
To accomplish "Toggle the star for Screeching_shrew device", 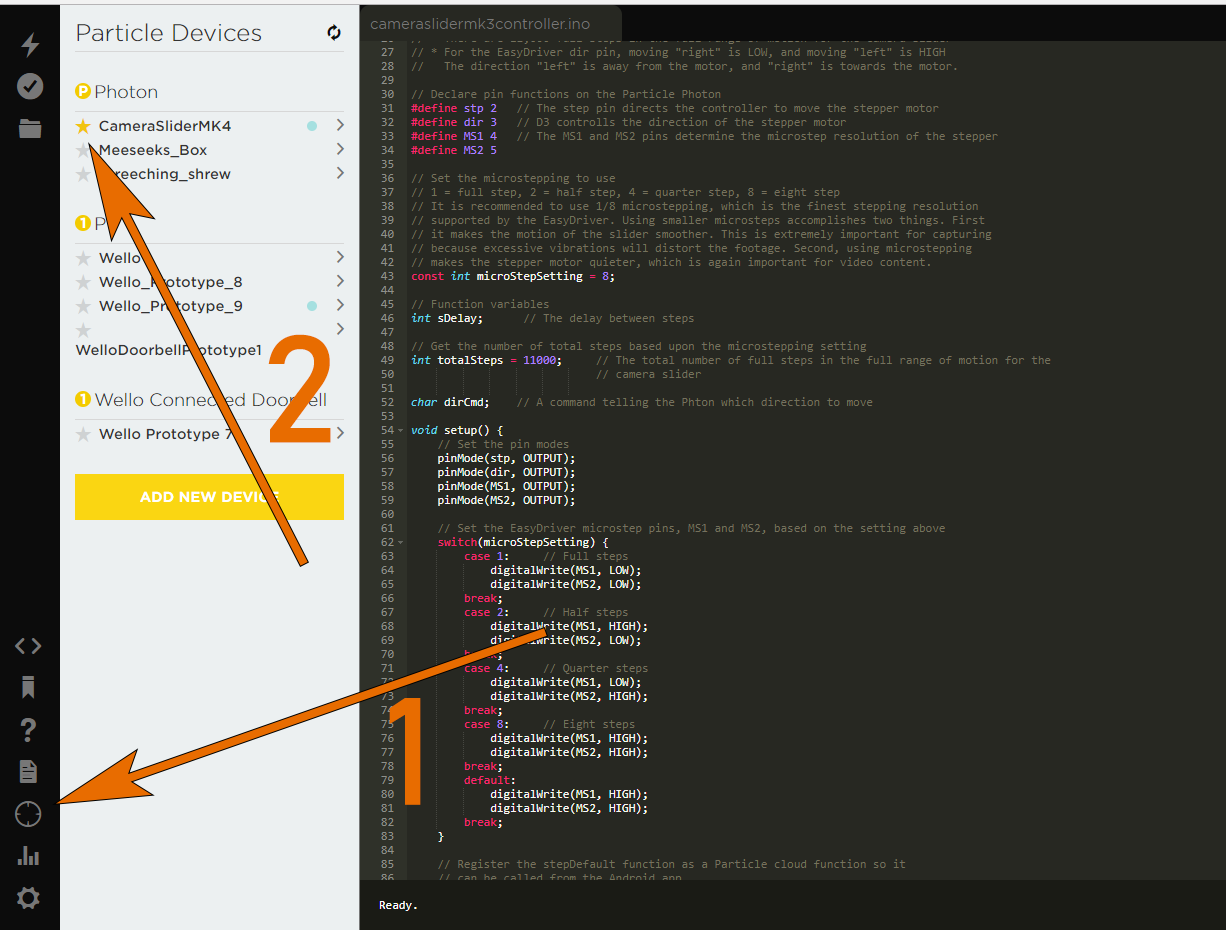I will pyautogui.click(x=83, y=174).
